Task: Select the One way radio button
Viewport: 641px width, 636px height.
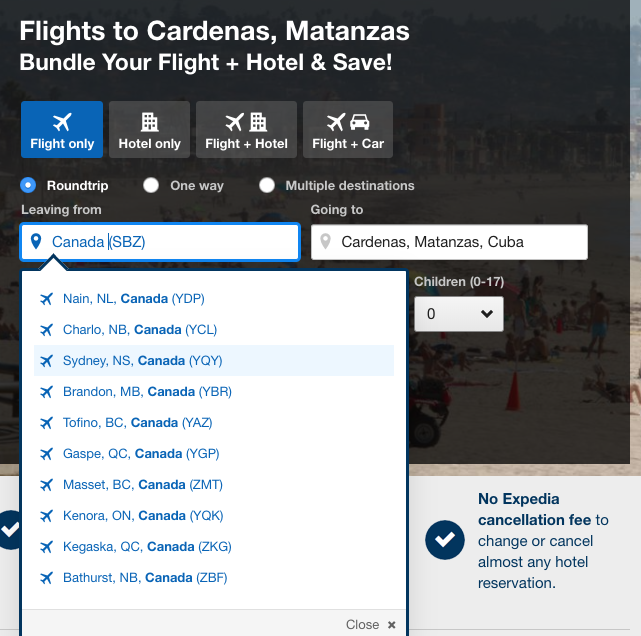Action: coord(151,185)
